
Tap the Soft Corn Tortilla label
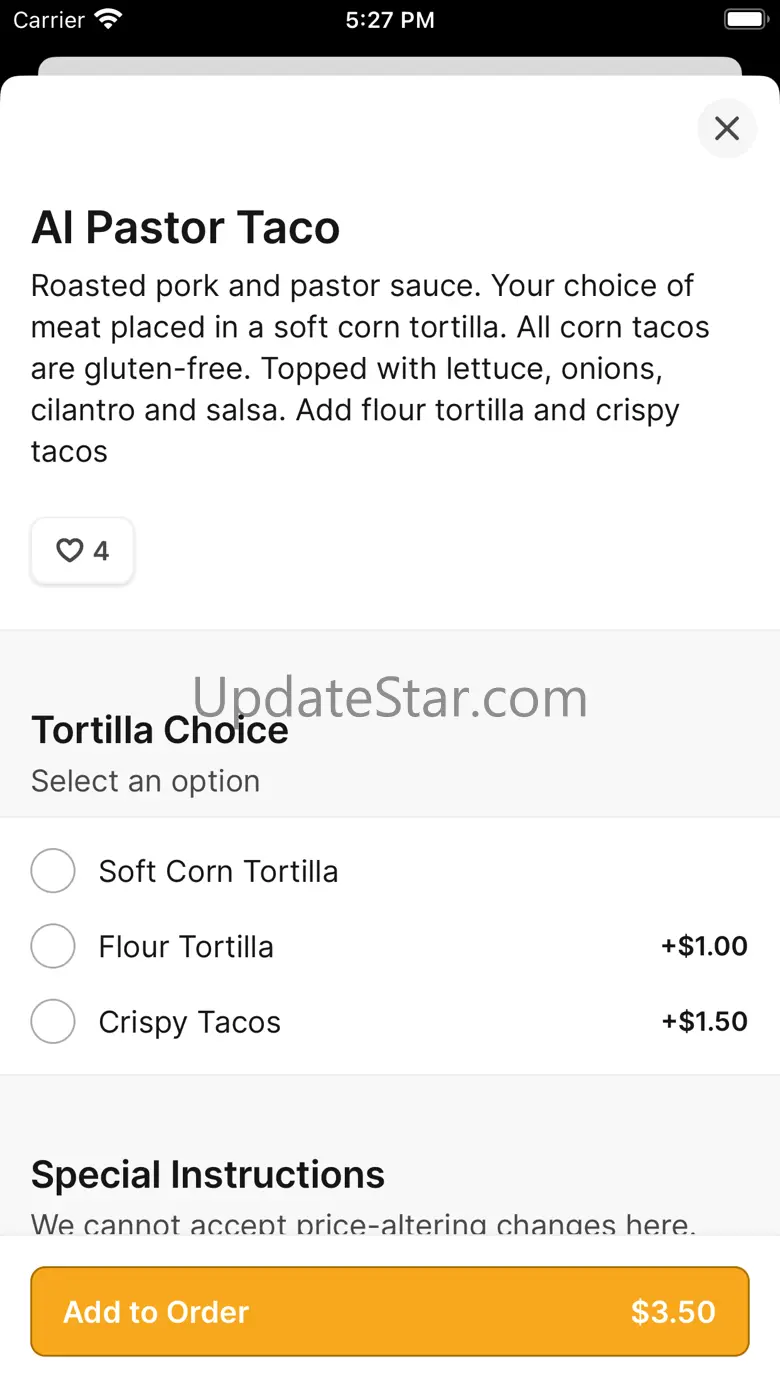[x=218, y=871]
